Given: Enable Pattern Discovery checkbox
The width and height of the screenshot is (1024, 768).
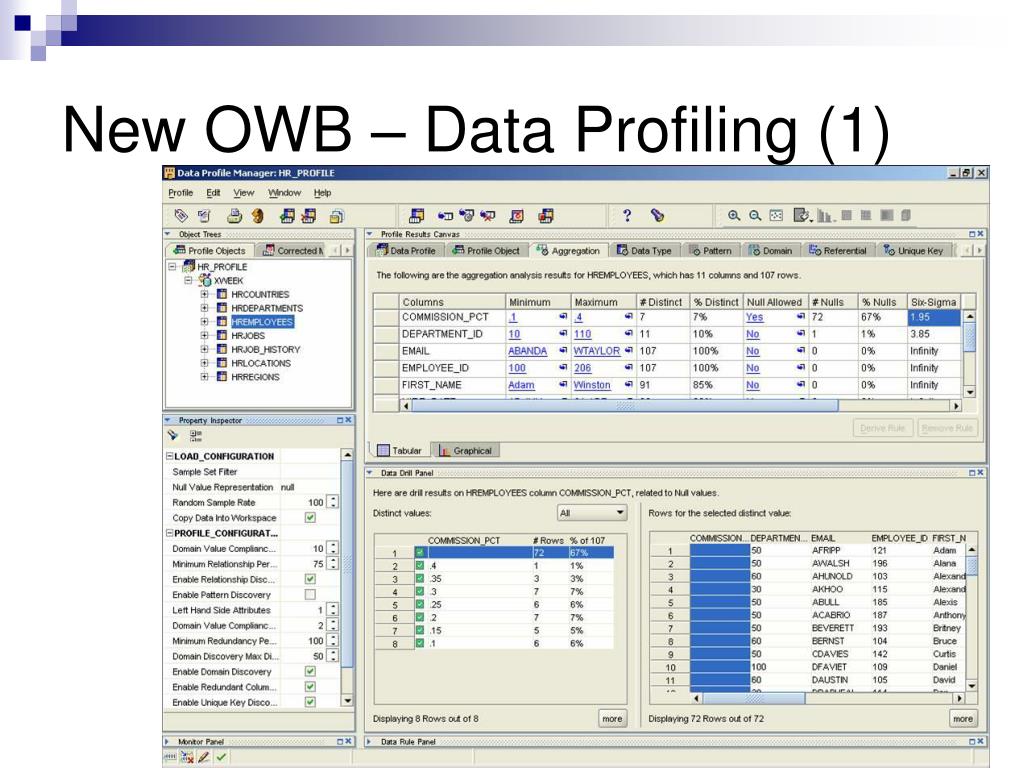Looking at the screenshot, I should 310,594.
